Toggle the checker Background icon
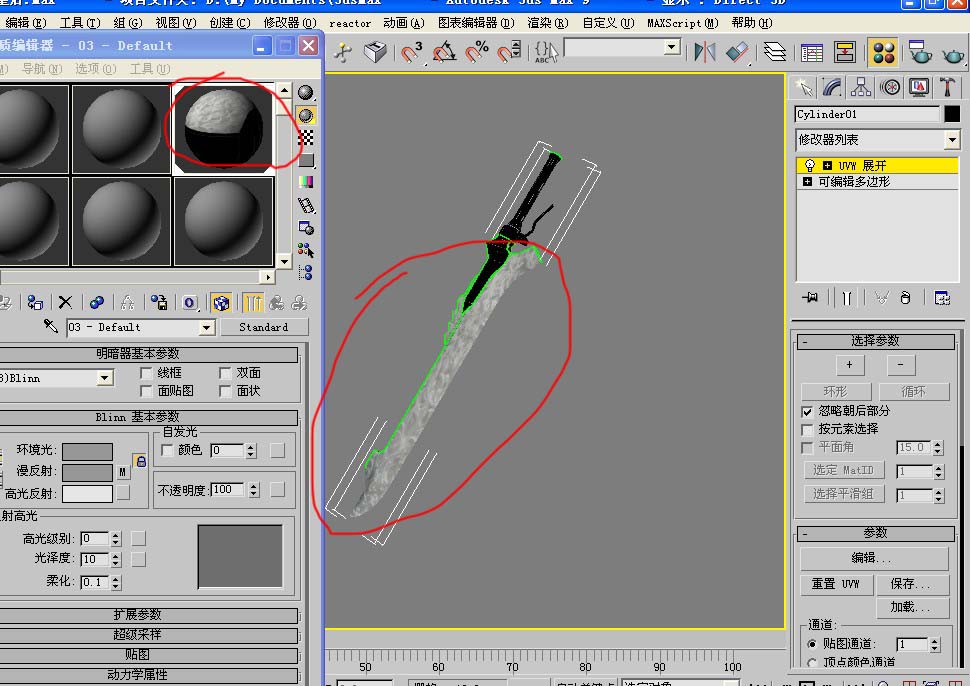Screen dimensions: 970x686 point(306,138)
